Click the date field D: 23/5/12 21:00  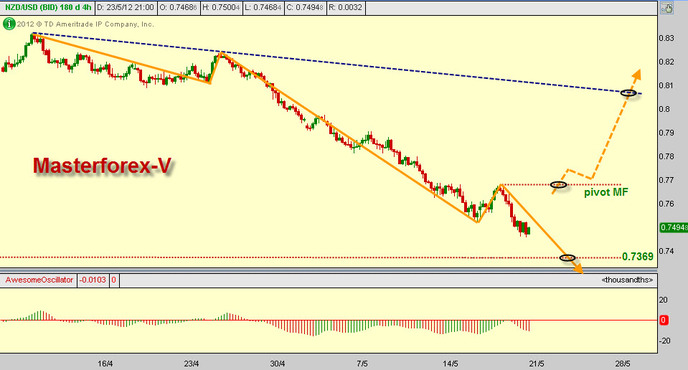tap(125, 7)
